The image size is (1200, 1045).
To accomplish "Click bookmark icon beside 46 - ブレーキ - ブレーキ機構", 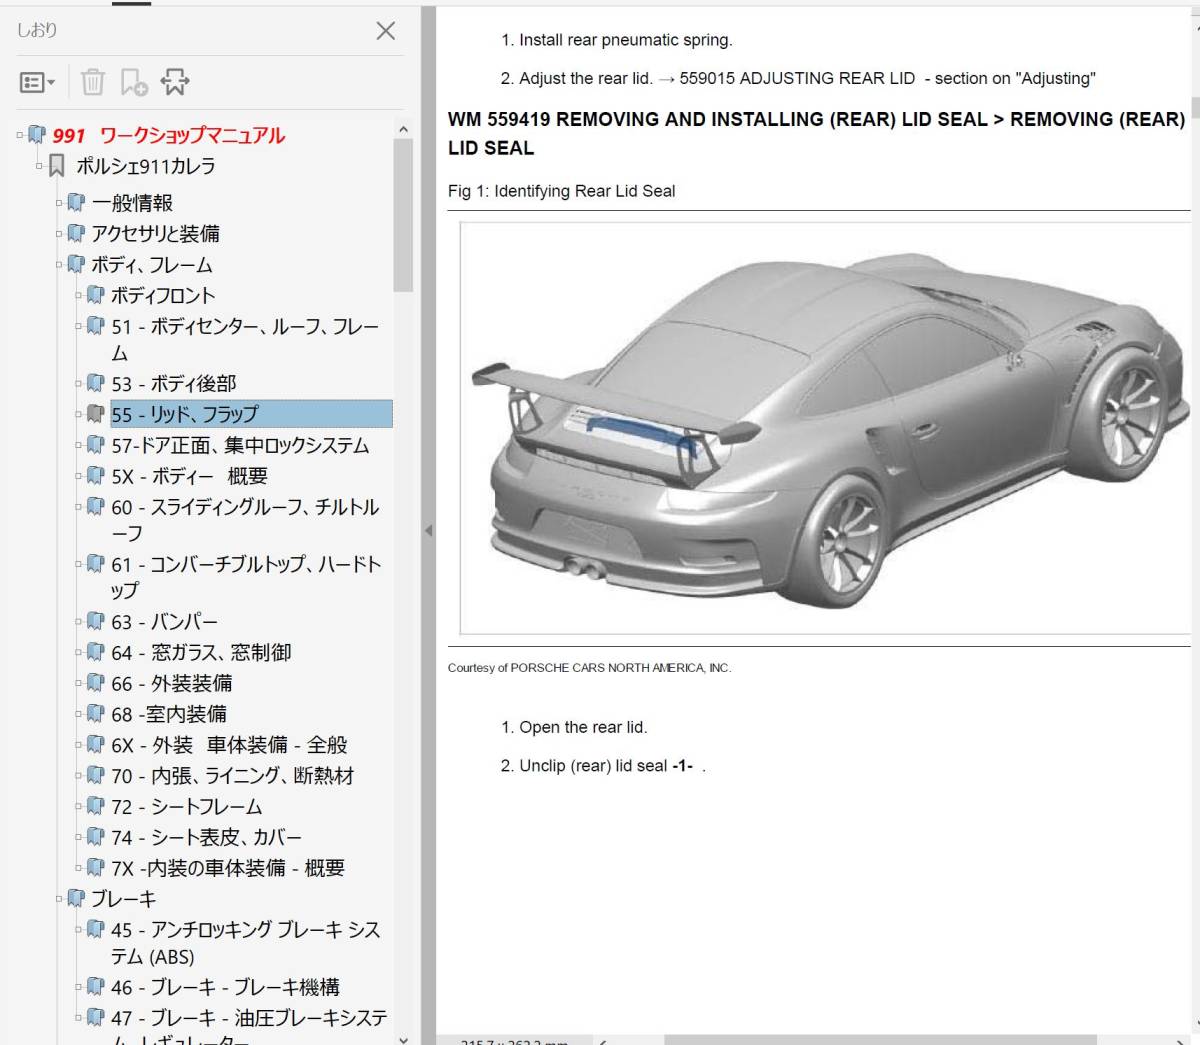I will pos(96,987).
